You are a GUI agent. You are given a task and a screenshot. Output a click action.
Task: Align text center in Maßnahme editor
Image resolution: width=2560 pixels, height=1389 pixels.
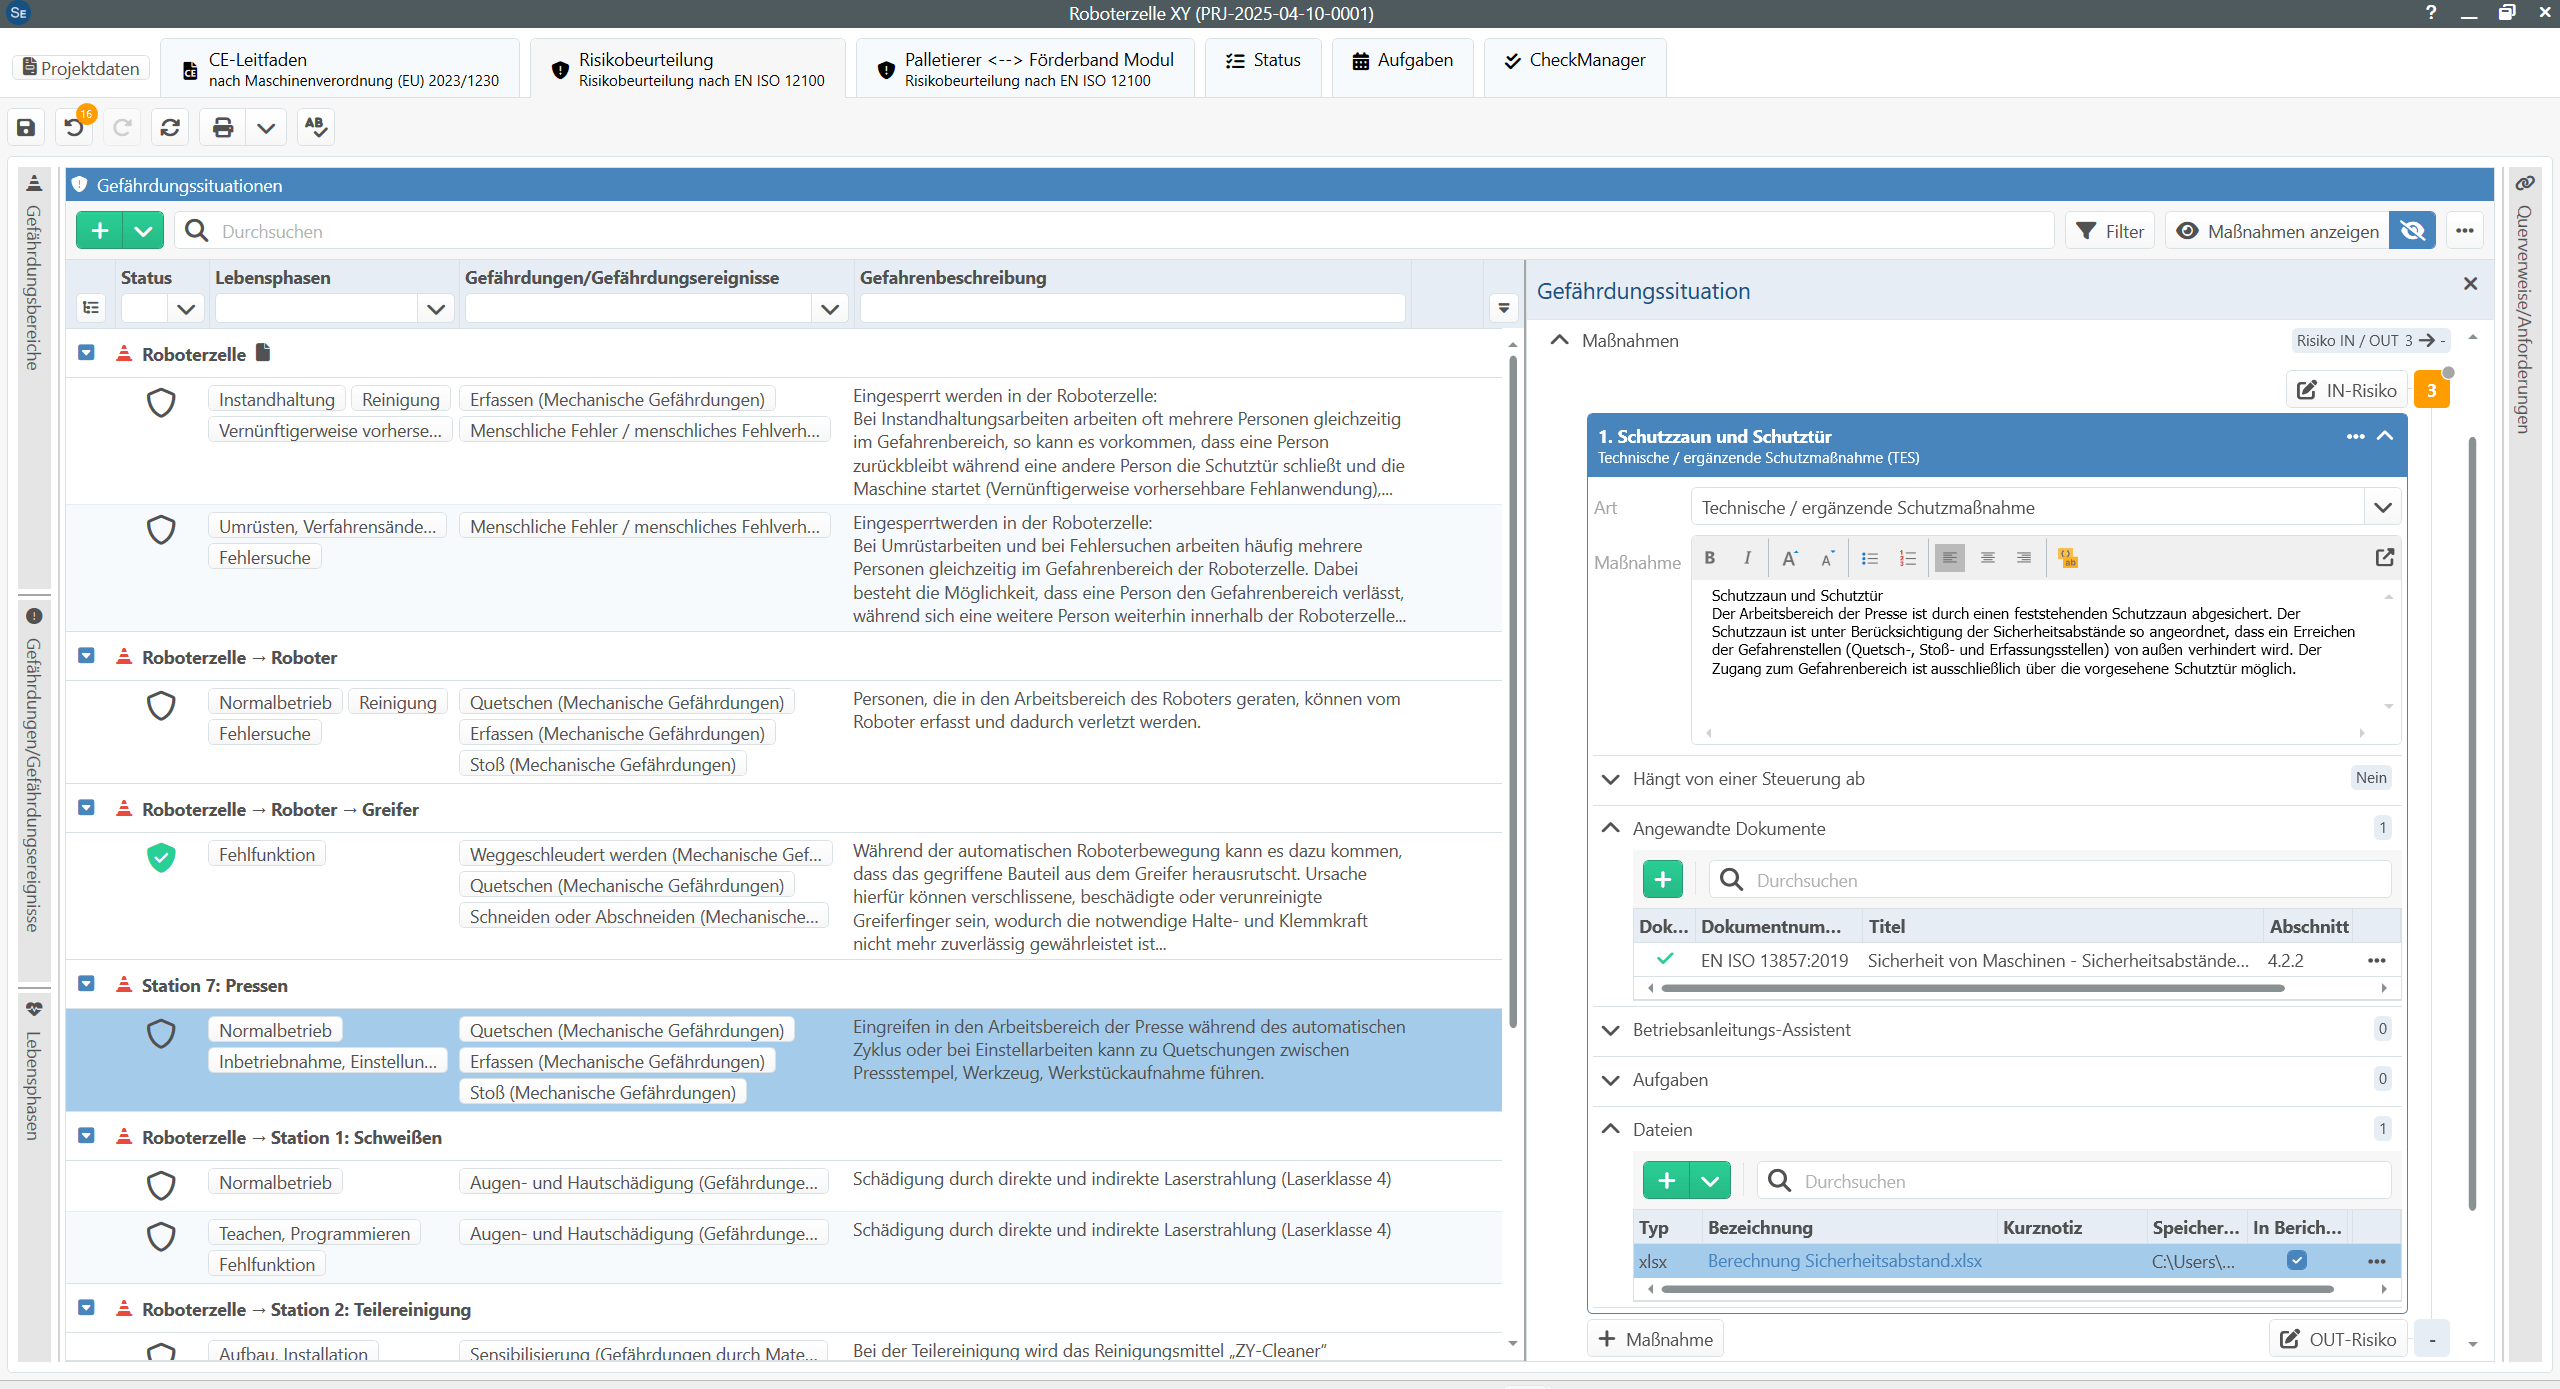(x=1988, y=558)
